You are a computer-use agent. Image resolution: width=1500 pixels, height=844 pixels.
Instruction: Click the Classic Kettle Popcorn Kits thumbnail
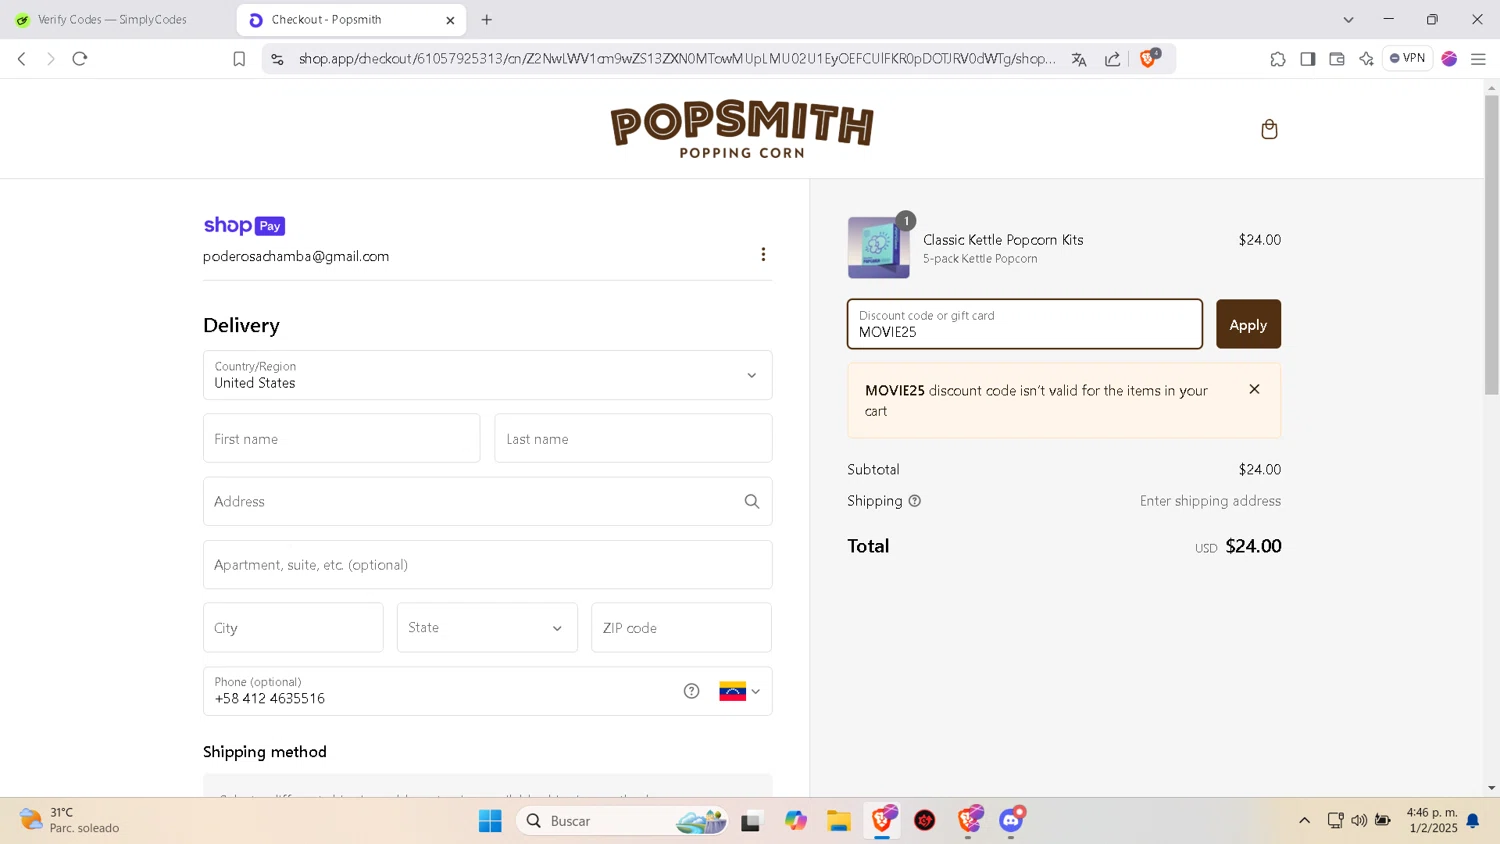pyautogui.click(x=879, y=247)
